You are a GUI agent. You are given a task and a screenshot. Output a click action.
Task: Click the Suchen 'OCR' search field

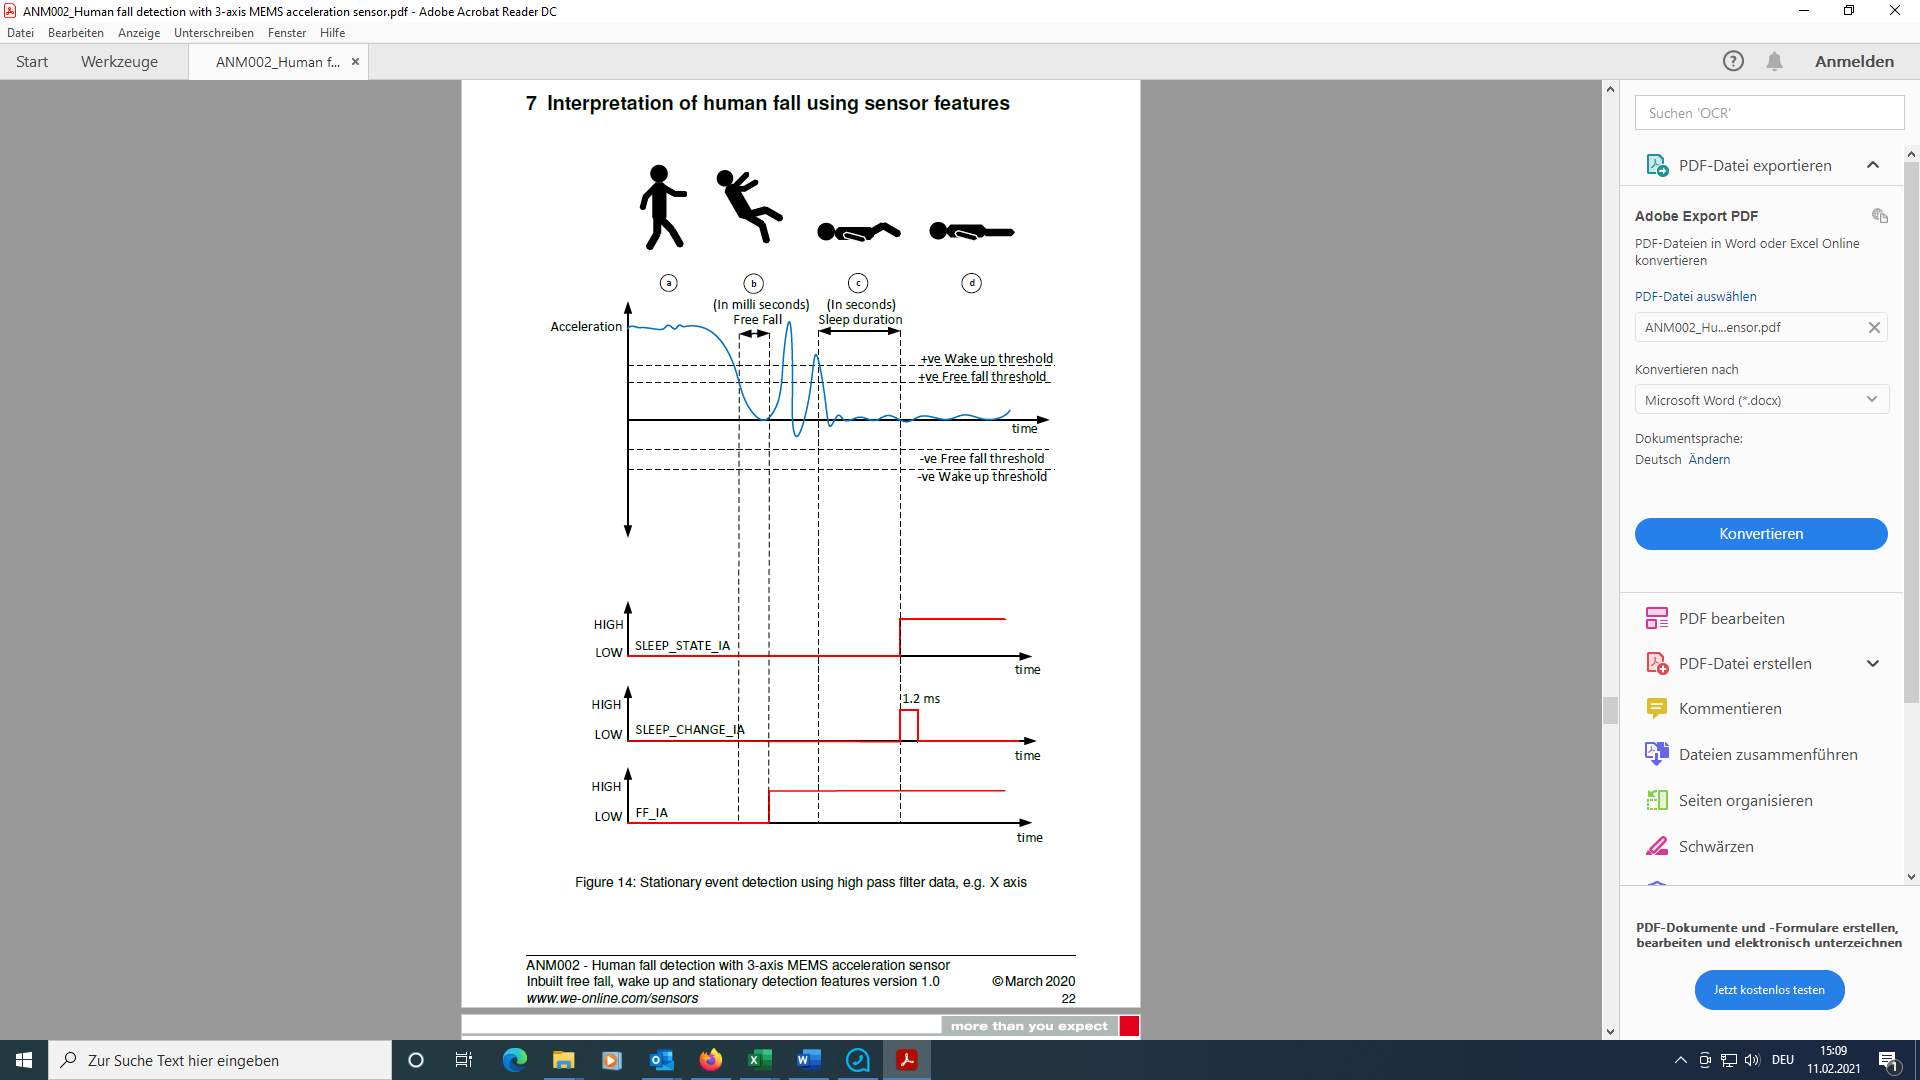point(1768,113)
